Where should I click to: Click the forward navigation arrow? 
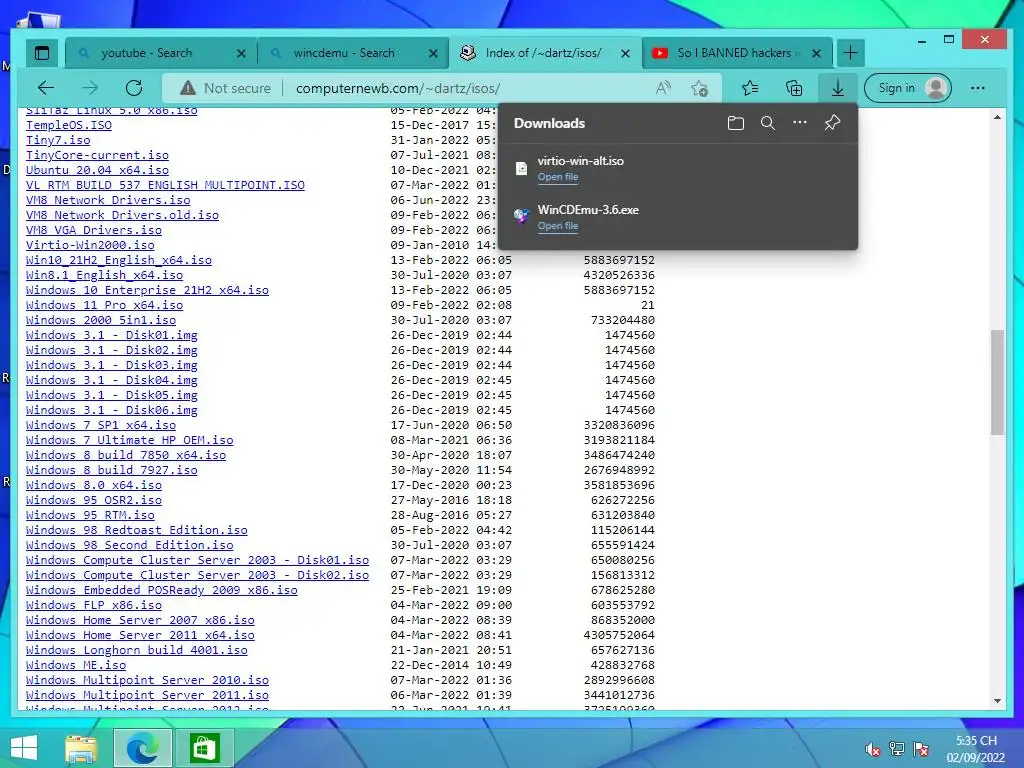89,88
